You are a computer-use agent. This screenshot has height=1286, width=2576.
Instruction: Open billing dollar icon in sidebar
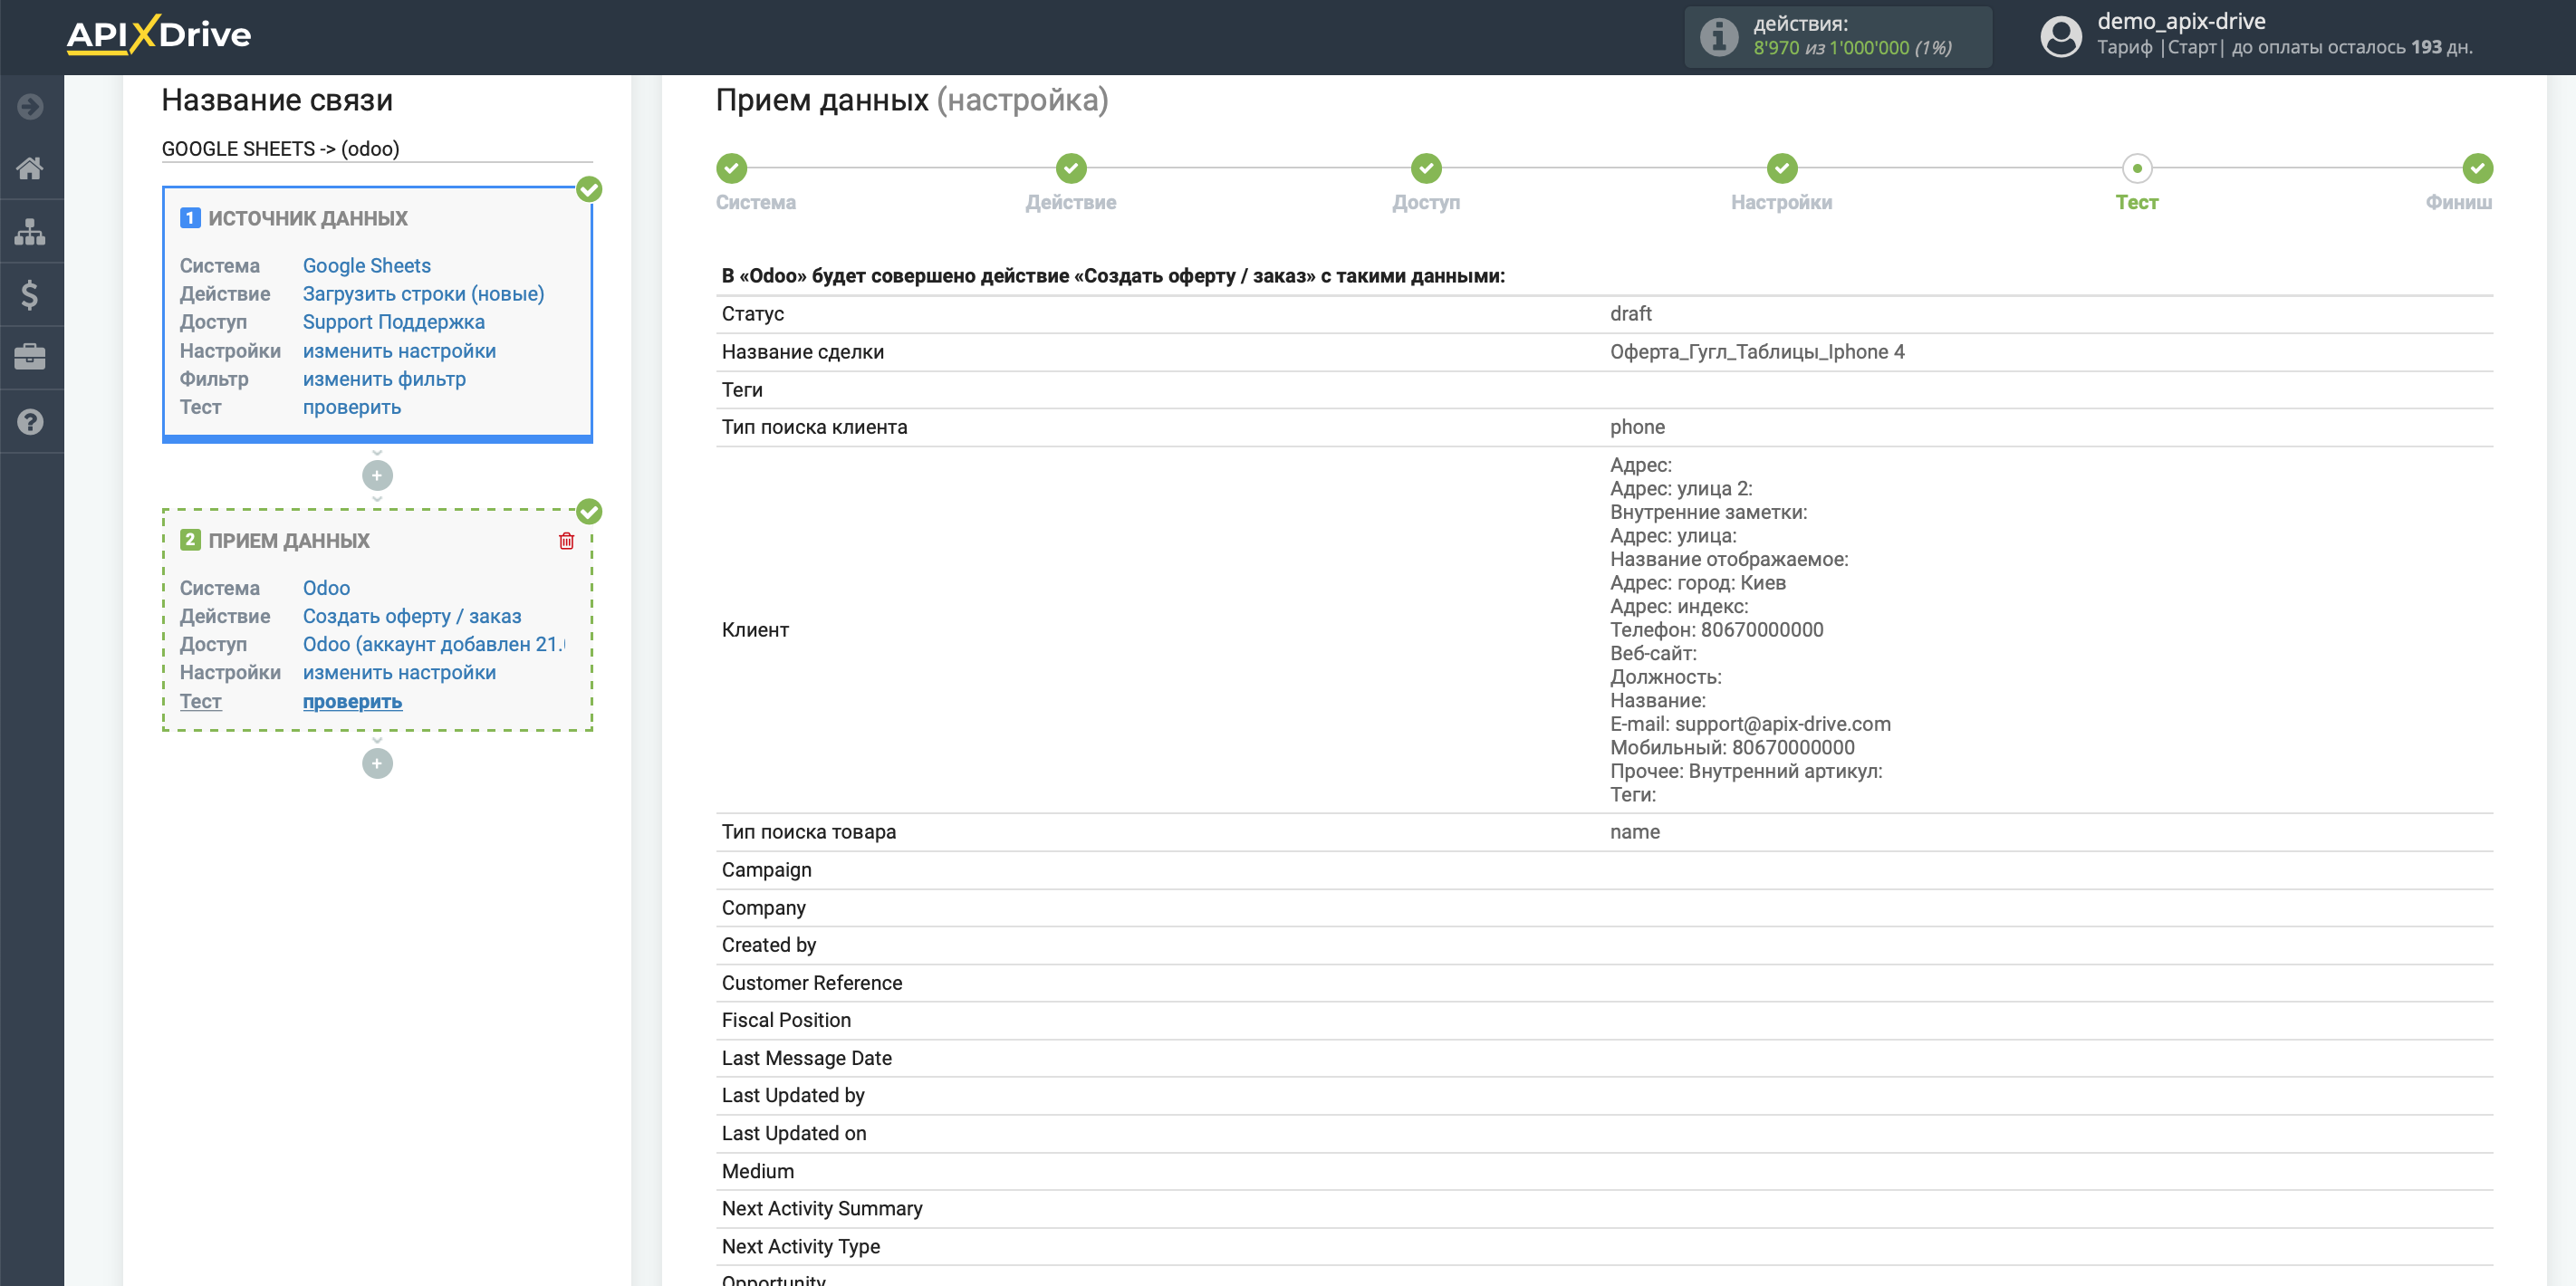30,294
